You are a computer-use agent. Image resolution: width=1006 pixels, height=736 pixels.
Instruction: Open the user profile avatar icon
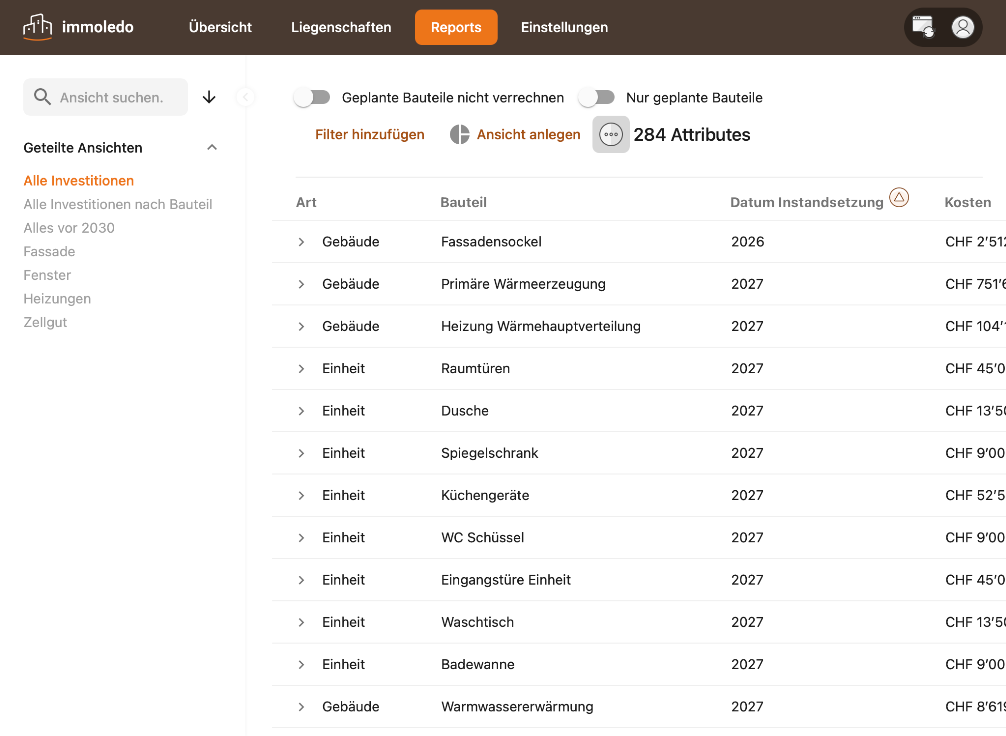(962, 27)
